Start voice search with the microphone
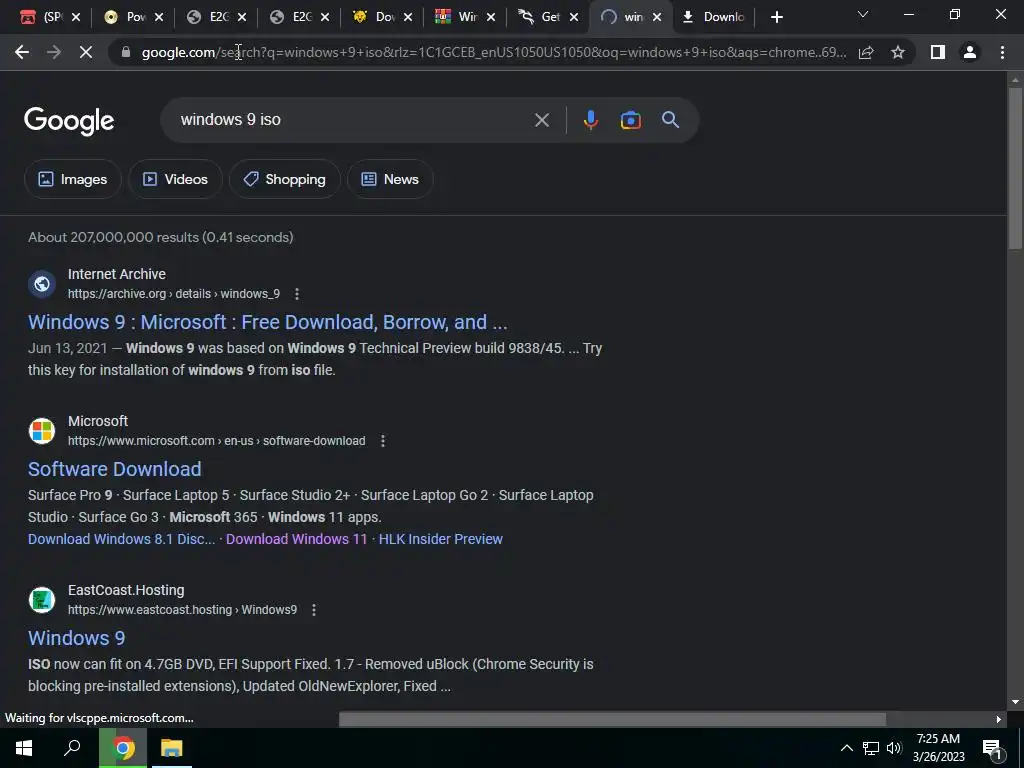Image resolution: width=1024 pixels, height=768 pixels. click(x=590, y=120)
